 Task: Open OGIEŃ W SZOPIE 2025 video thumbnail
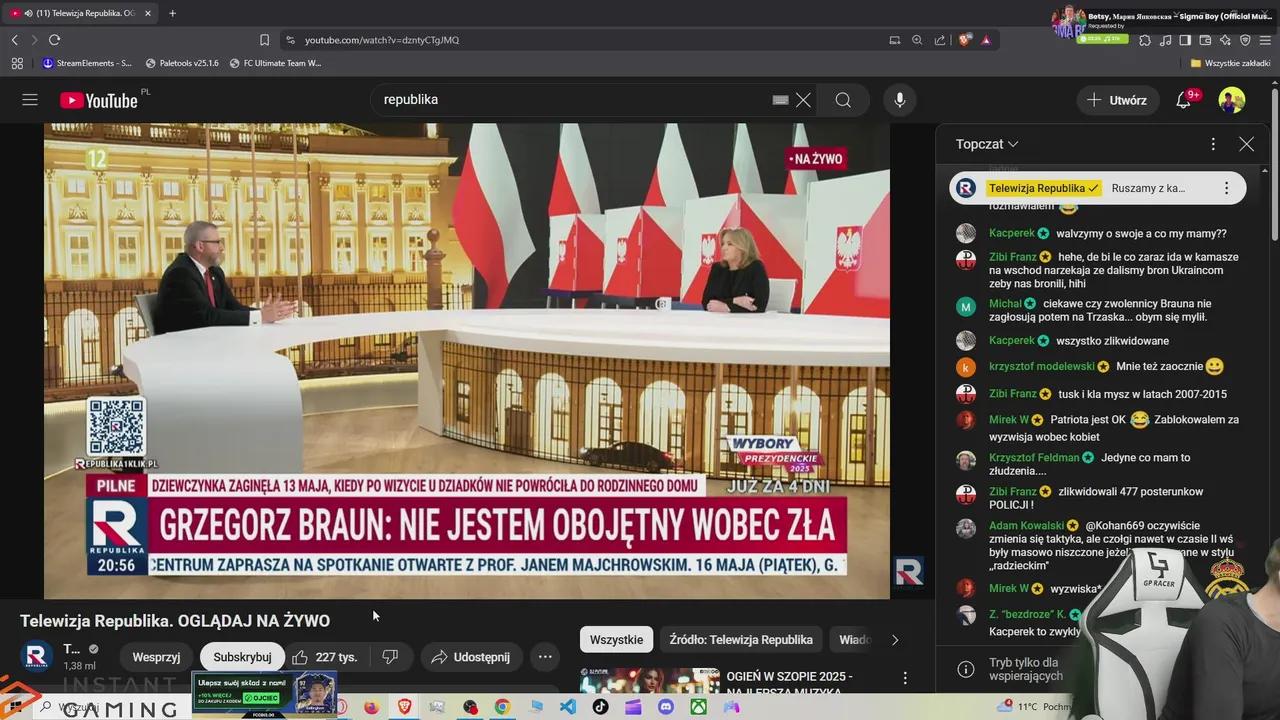click(650, 682)
